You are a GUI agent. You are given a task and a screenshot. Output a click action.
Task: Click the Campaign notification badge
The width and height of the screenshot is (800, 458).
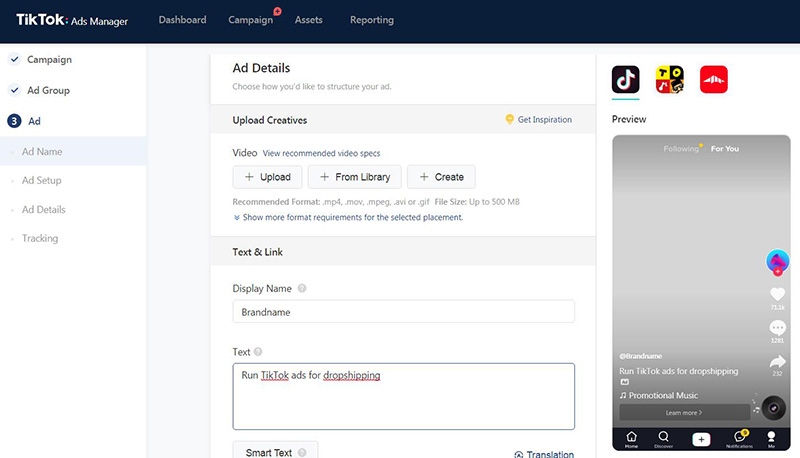pos(277,11)
